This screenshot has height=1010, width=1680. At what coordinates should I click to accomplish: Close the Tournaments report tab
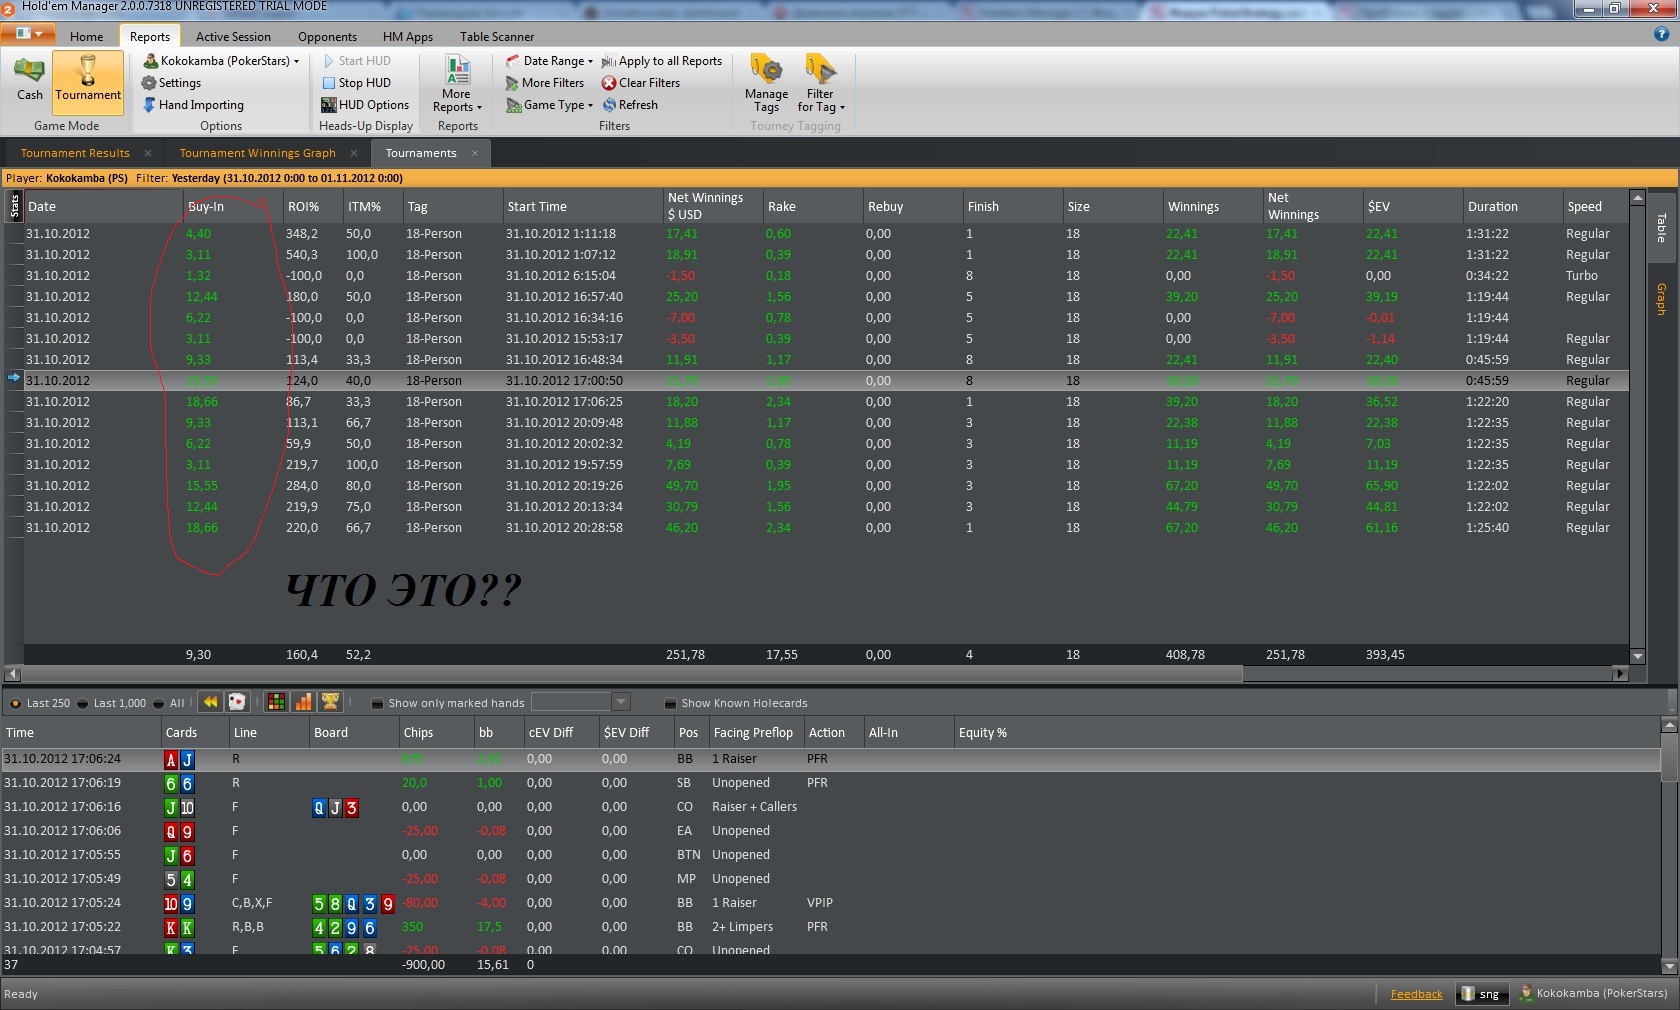(475, 153)
